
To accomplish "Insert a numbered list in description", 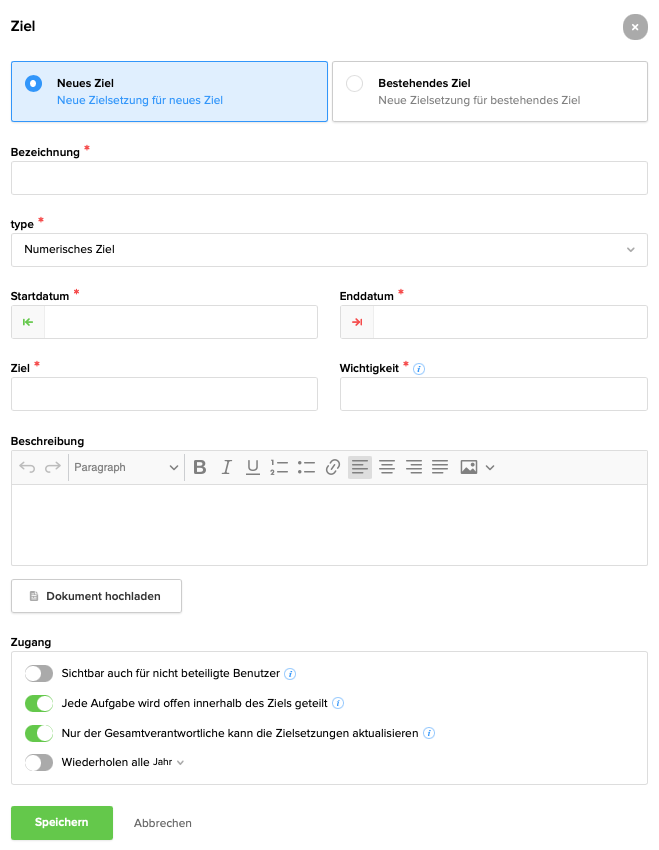I will tap(279, 467).
